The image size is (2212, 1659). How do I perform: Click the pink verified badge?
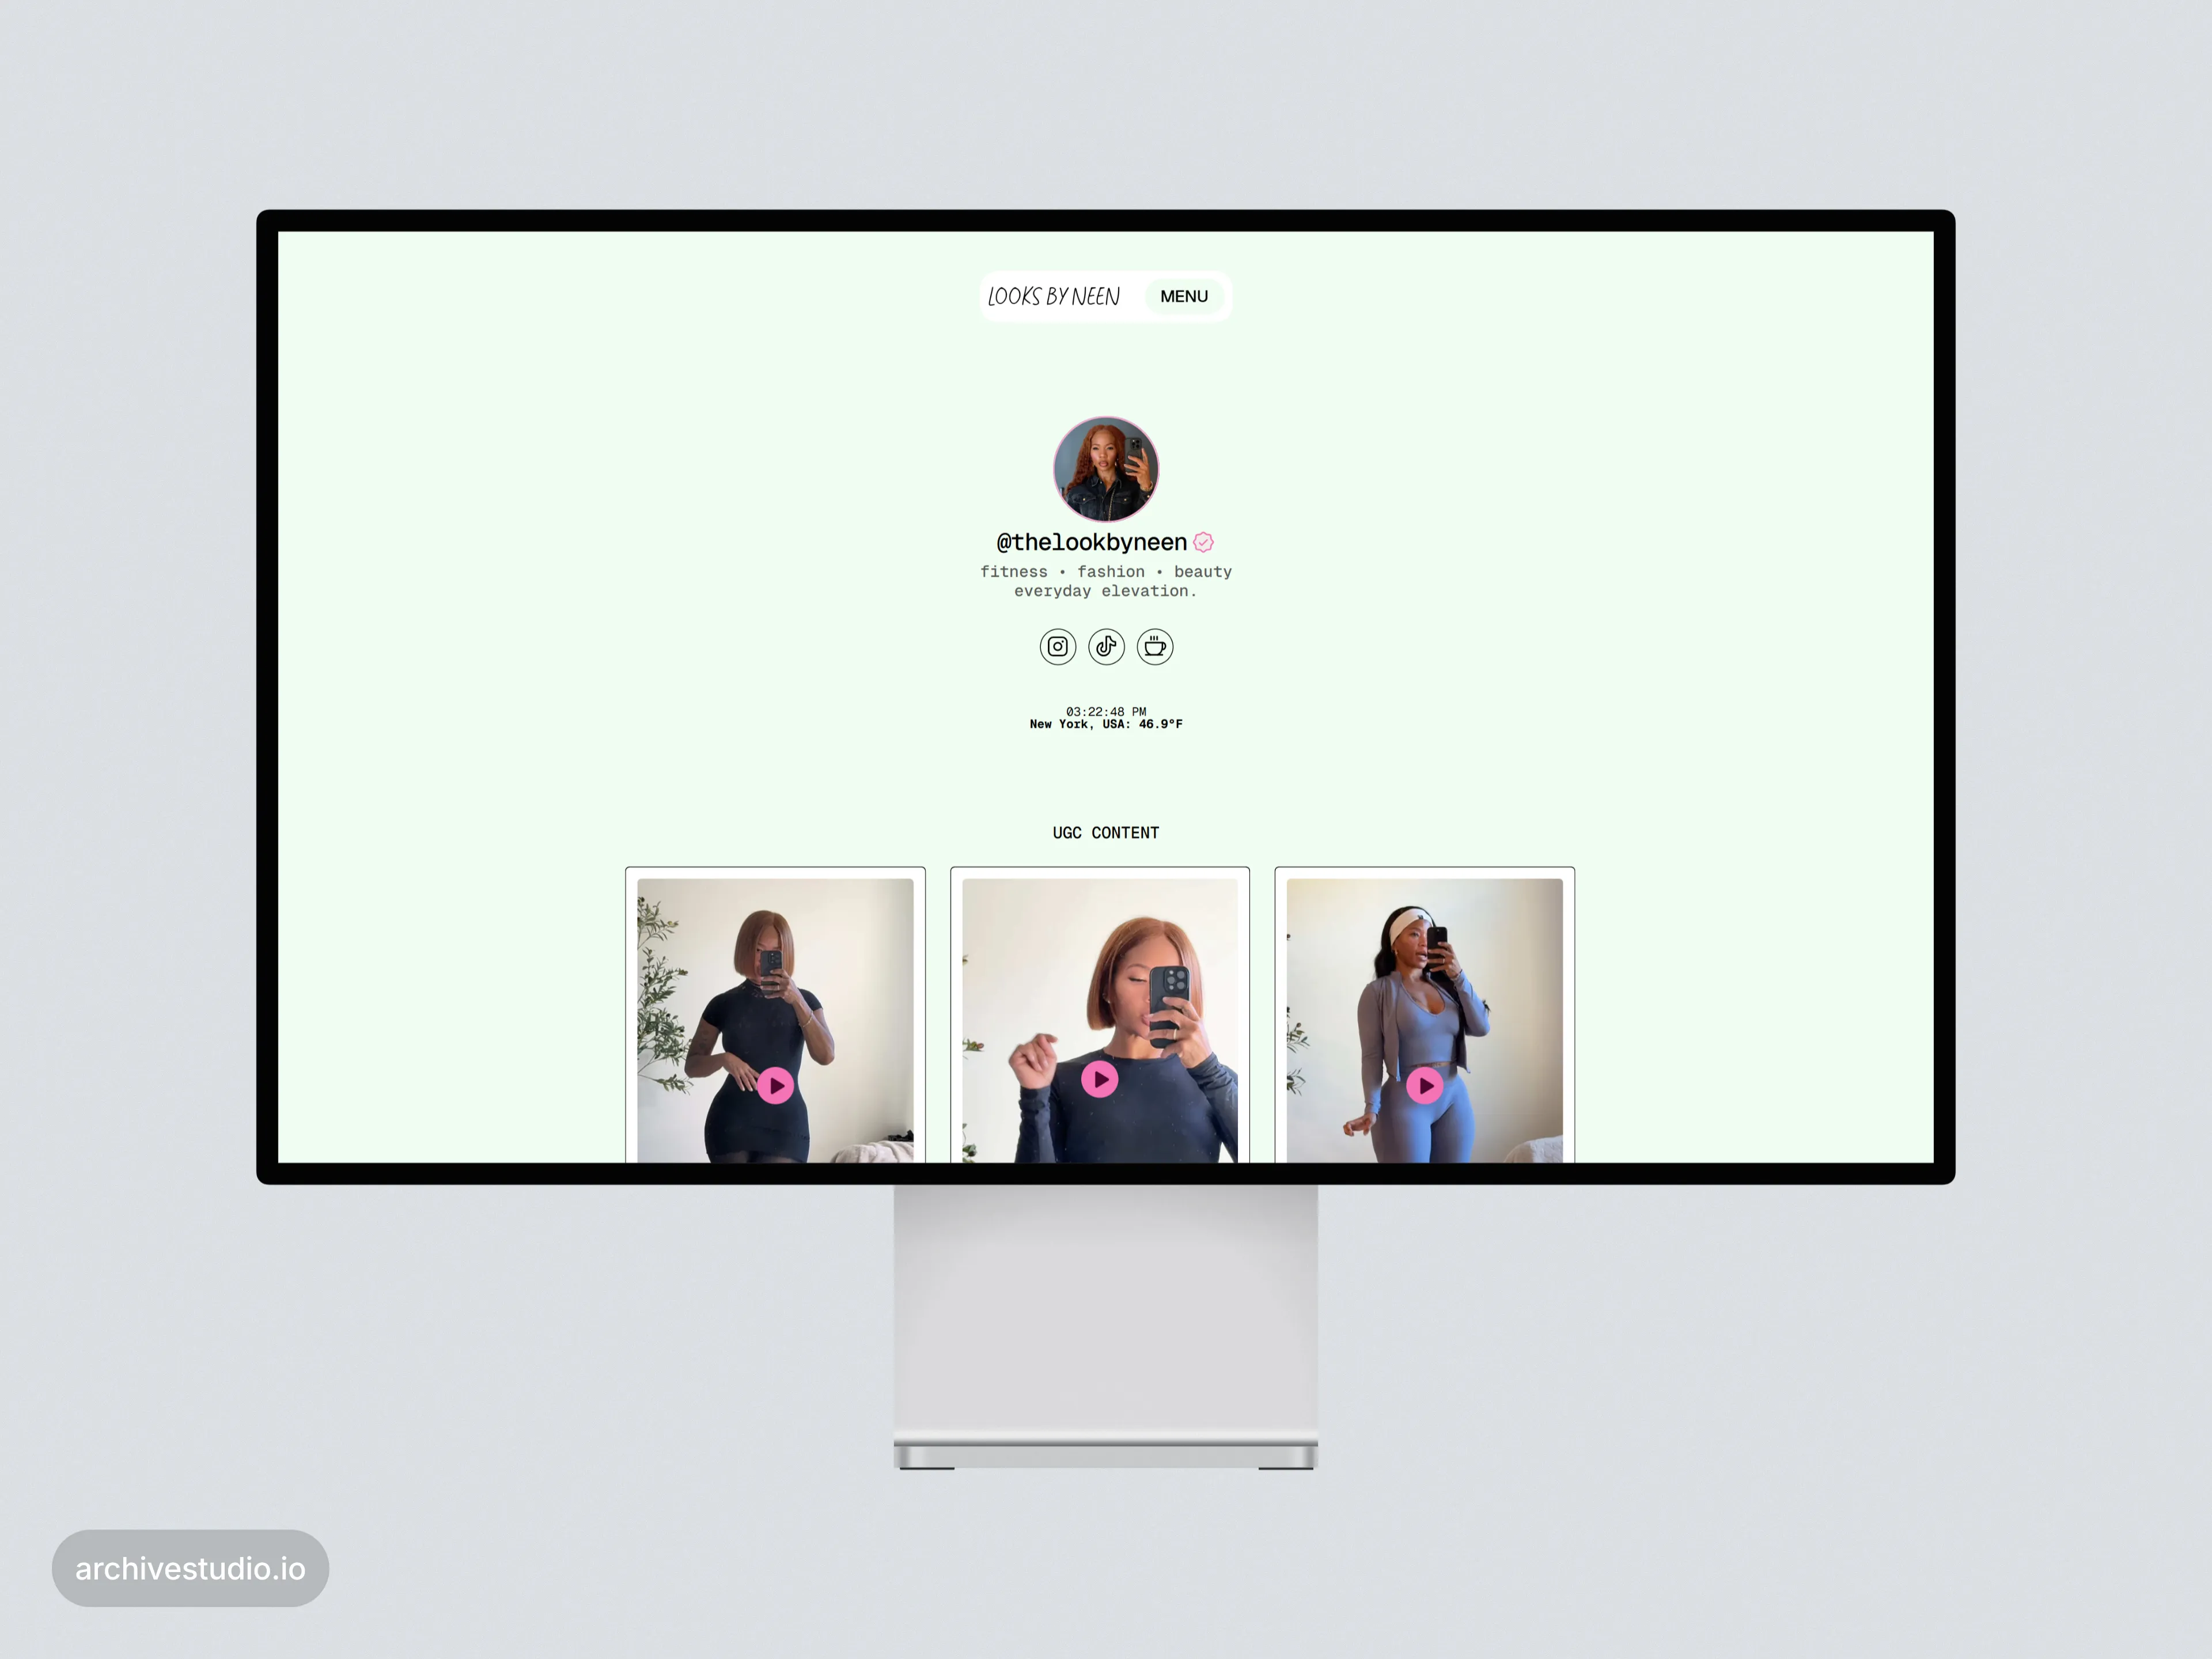click(1203, 542)
